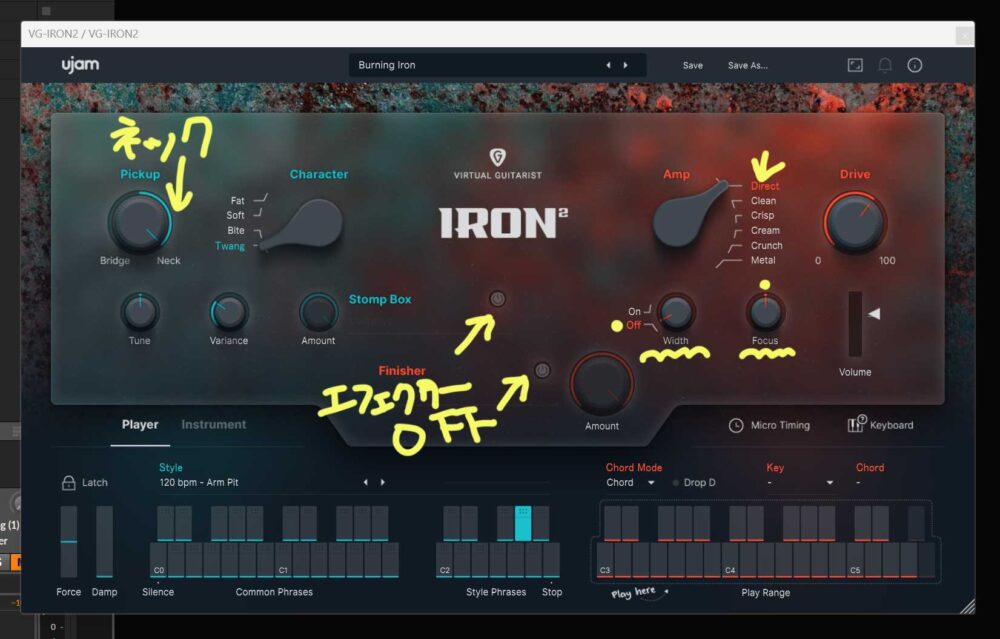Select previous Style arrow

click(365, 482)
